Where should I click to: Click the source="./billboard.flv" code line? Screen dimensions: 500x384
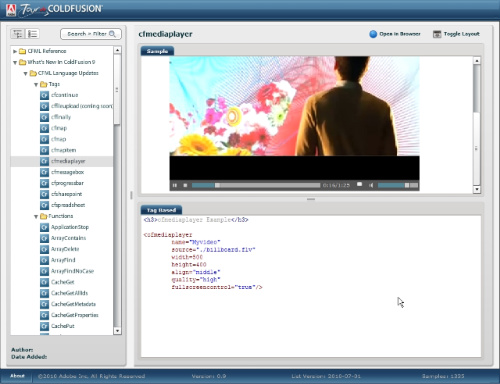click(213, 250)
